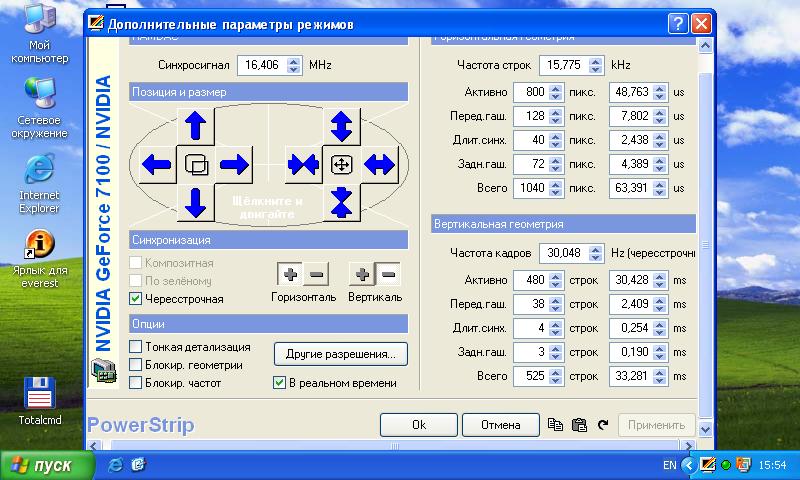
Task: Click the undo arrow icon beside Применить
Action: [602, 425]
